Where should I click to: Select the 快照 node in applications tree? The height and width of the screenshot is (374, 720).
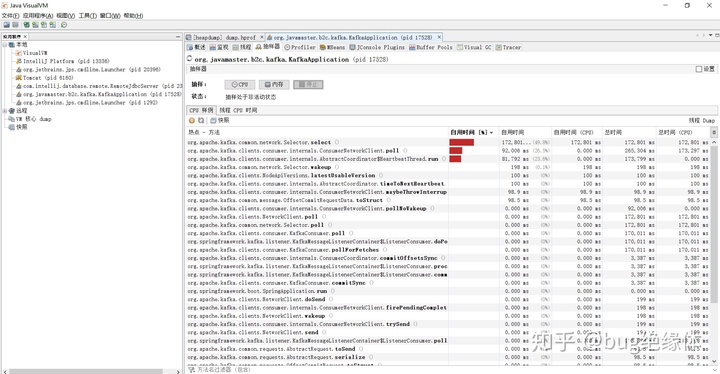18,127
